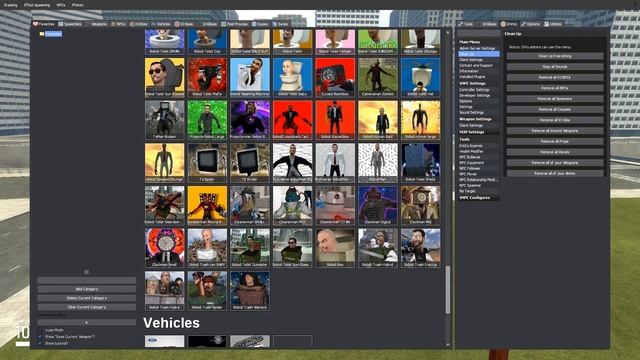Click the Remove all Props button
Viewport: 640px width, 360px height.
click(555, 141)
